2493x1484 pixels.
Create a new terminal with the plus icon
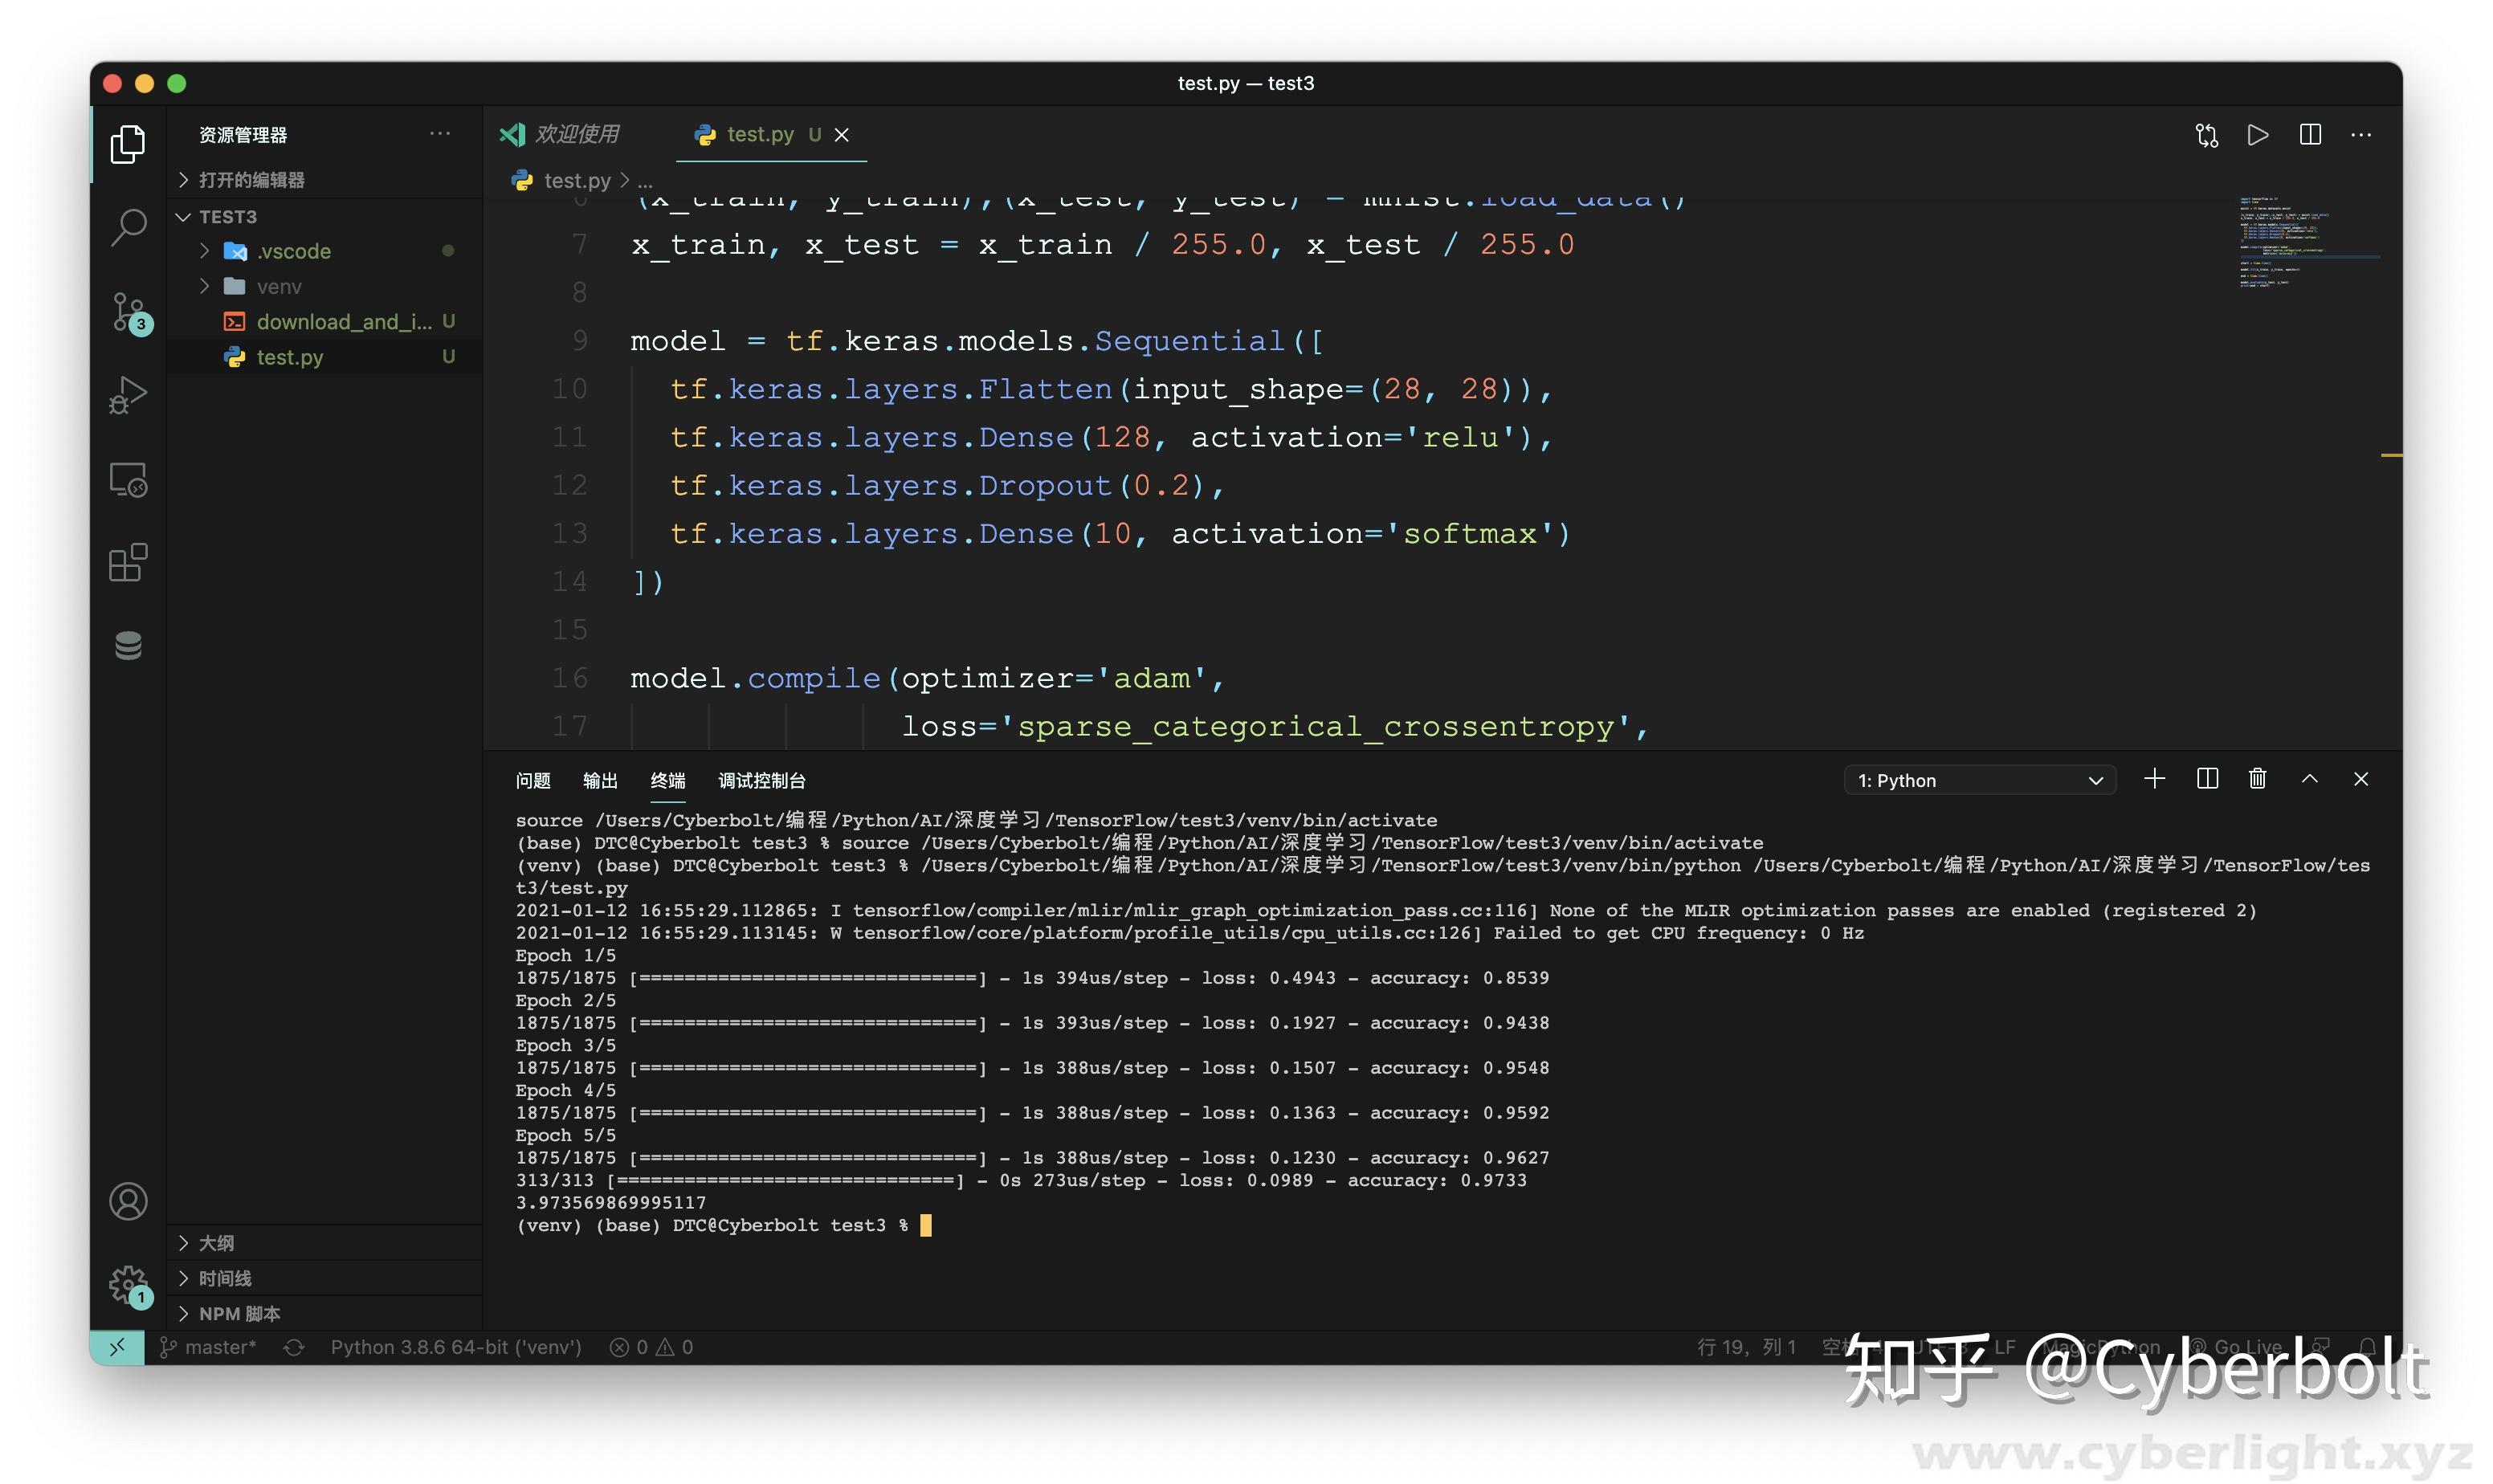point(2154,779)
